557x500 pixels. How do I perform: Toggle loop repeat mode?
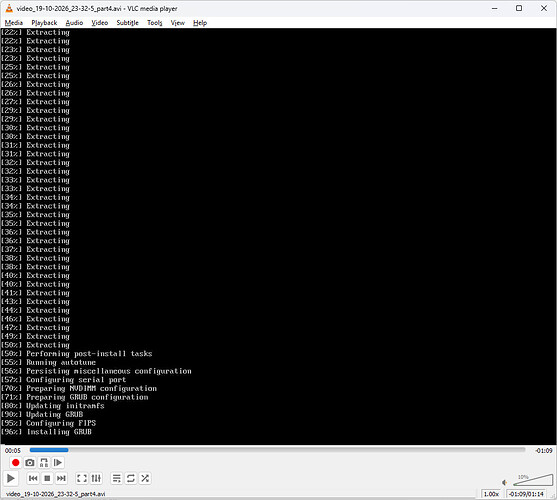click(131, 478)
